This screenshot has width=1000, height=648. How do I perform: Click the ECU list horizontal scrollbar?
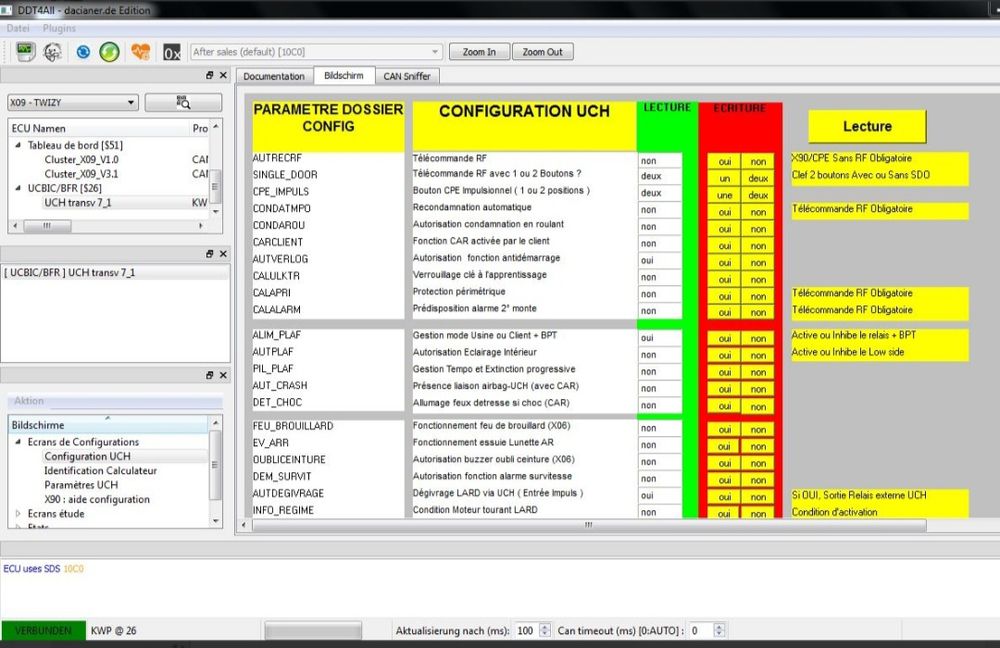[48, 226]
